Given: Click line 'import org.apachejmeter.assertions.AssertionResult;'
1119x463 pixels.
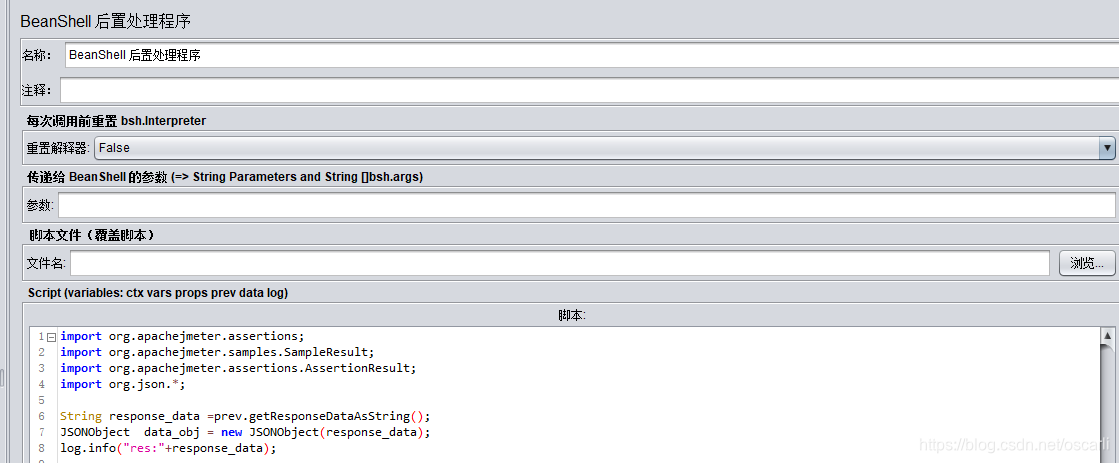Looking at the screenshot, I should (x=238, y=368).
